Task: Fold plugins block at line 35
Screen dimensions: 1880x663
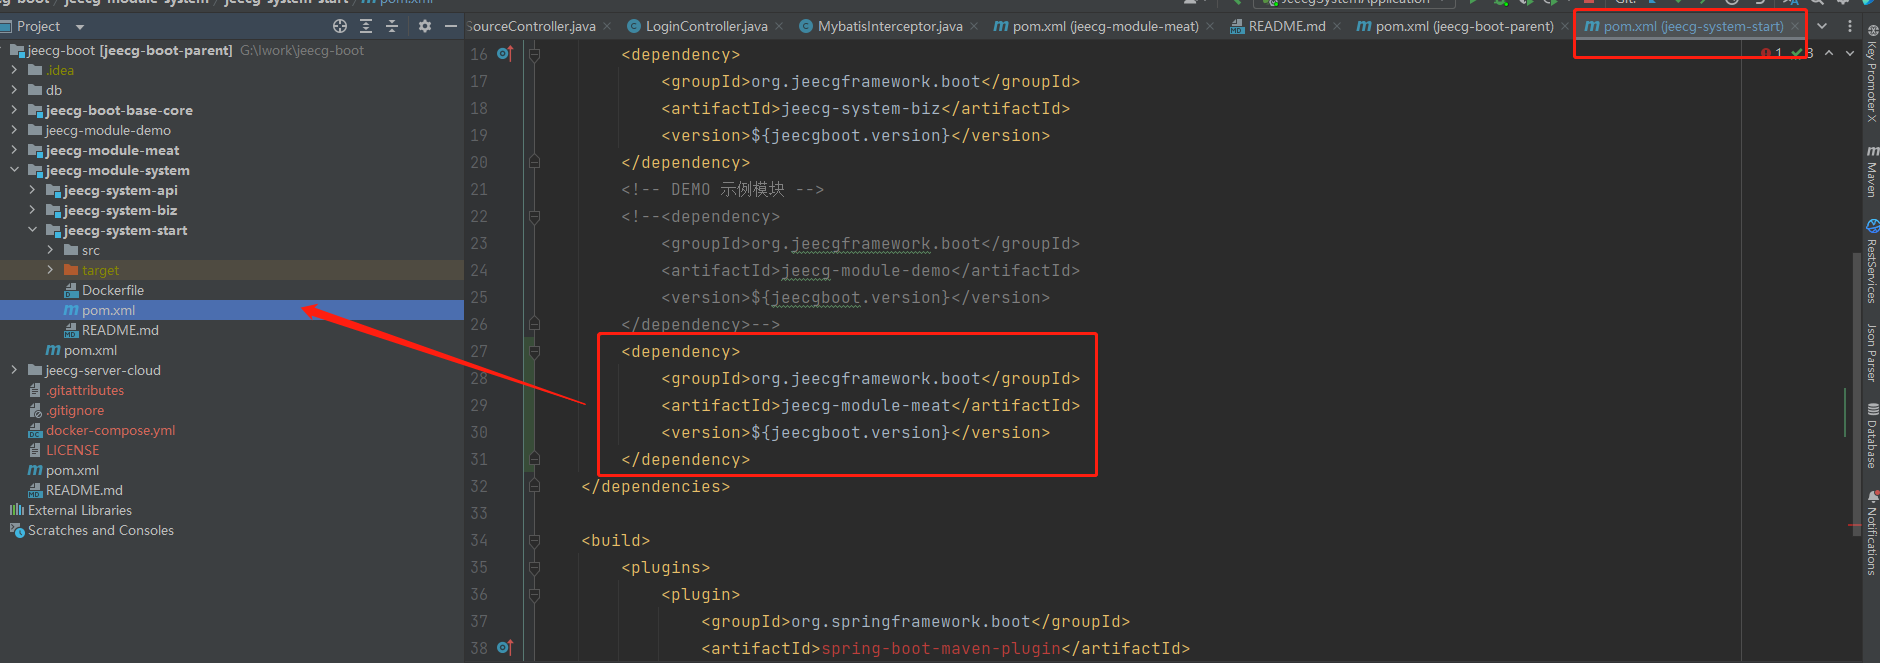Action: [x=534, y=568]
